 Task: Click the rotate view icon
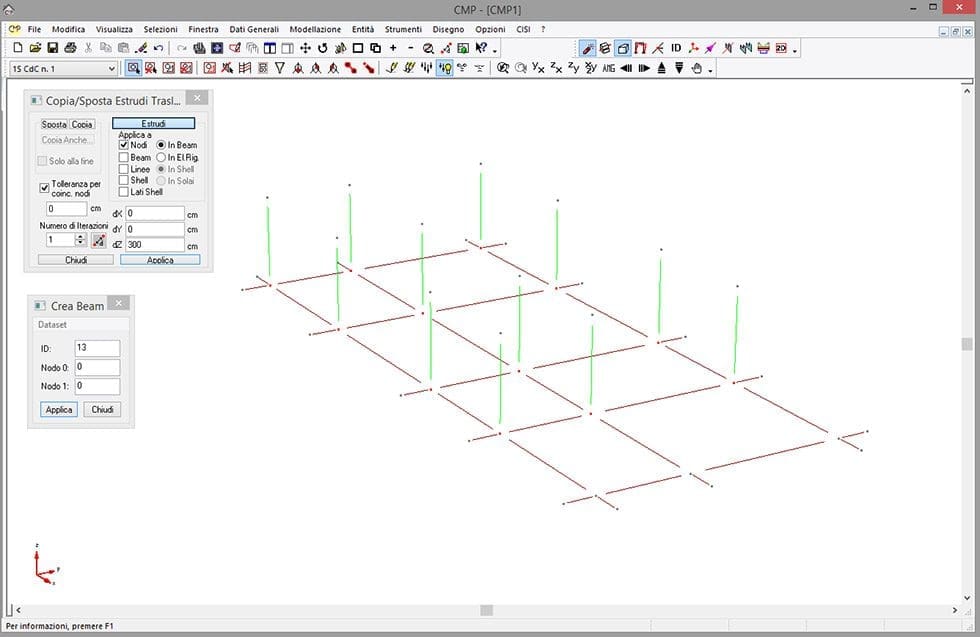(322, 48)
